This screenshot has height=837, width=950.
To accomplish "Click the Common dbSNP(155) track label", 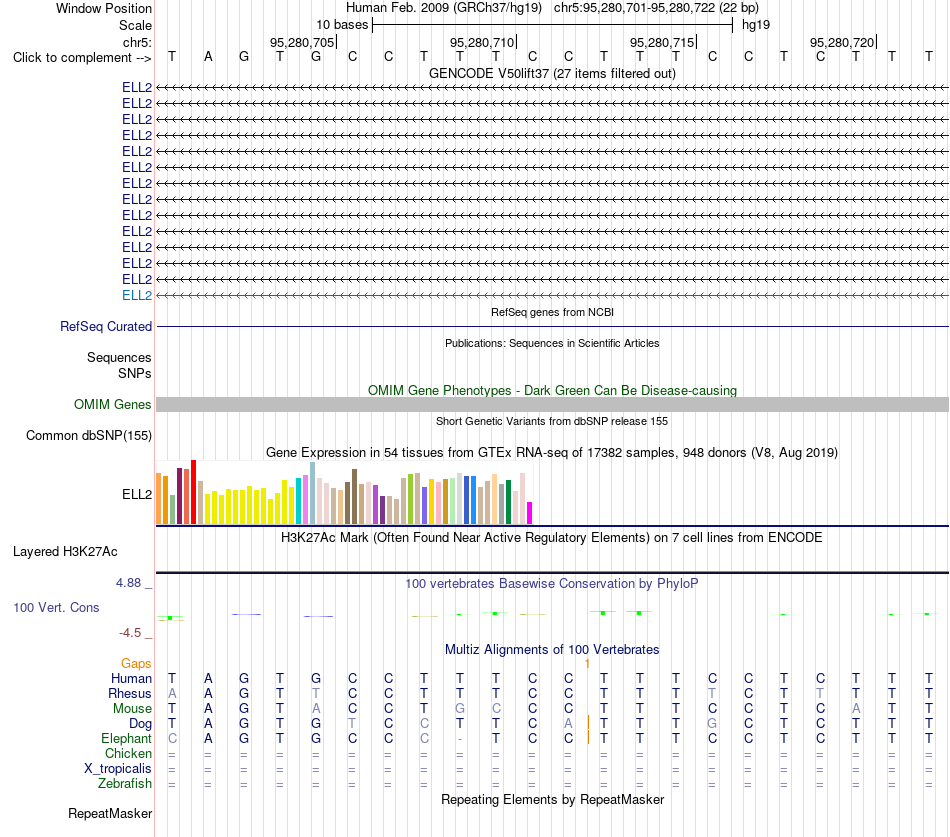I will click(x=88, y=435).
